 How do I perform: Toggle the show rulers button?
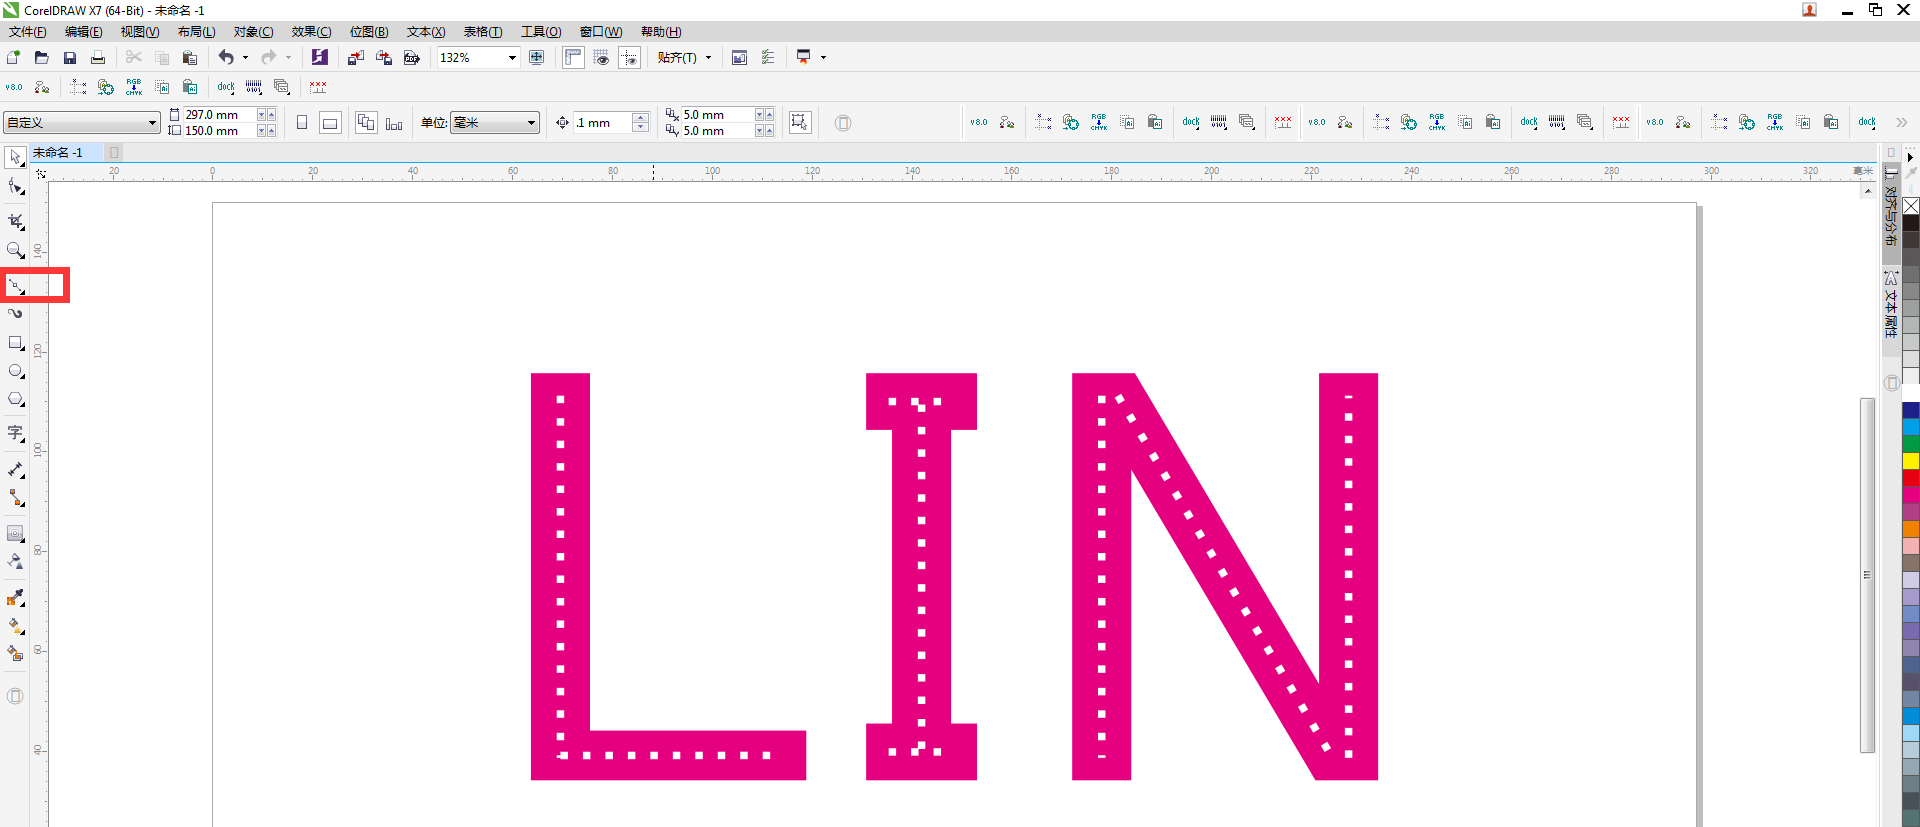(573, 58)
